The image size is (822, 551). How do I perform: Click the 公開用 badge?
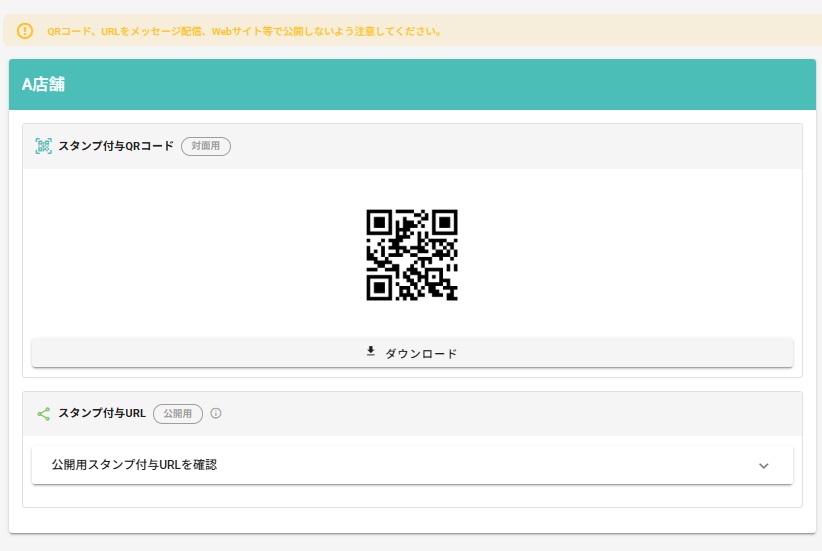[178, 414]
